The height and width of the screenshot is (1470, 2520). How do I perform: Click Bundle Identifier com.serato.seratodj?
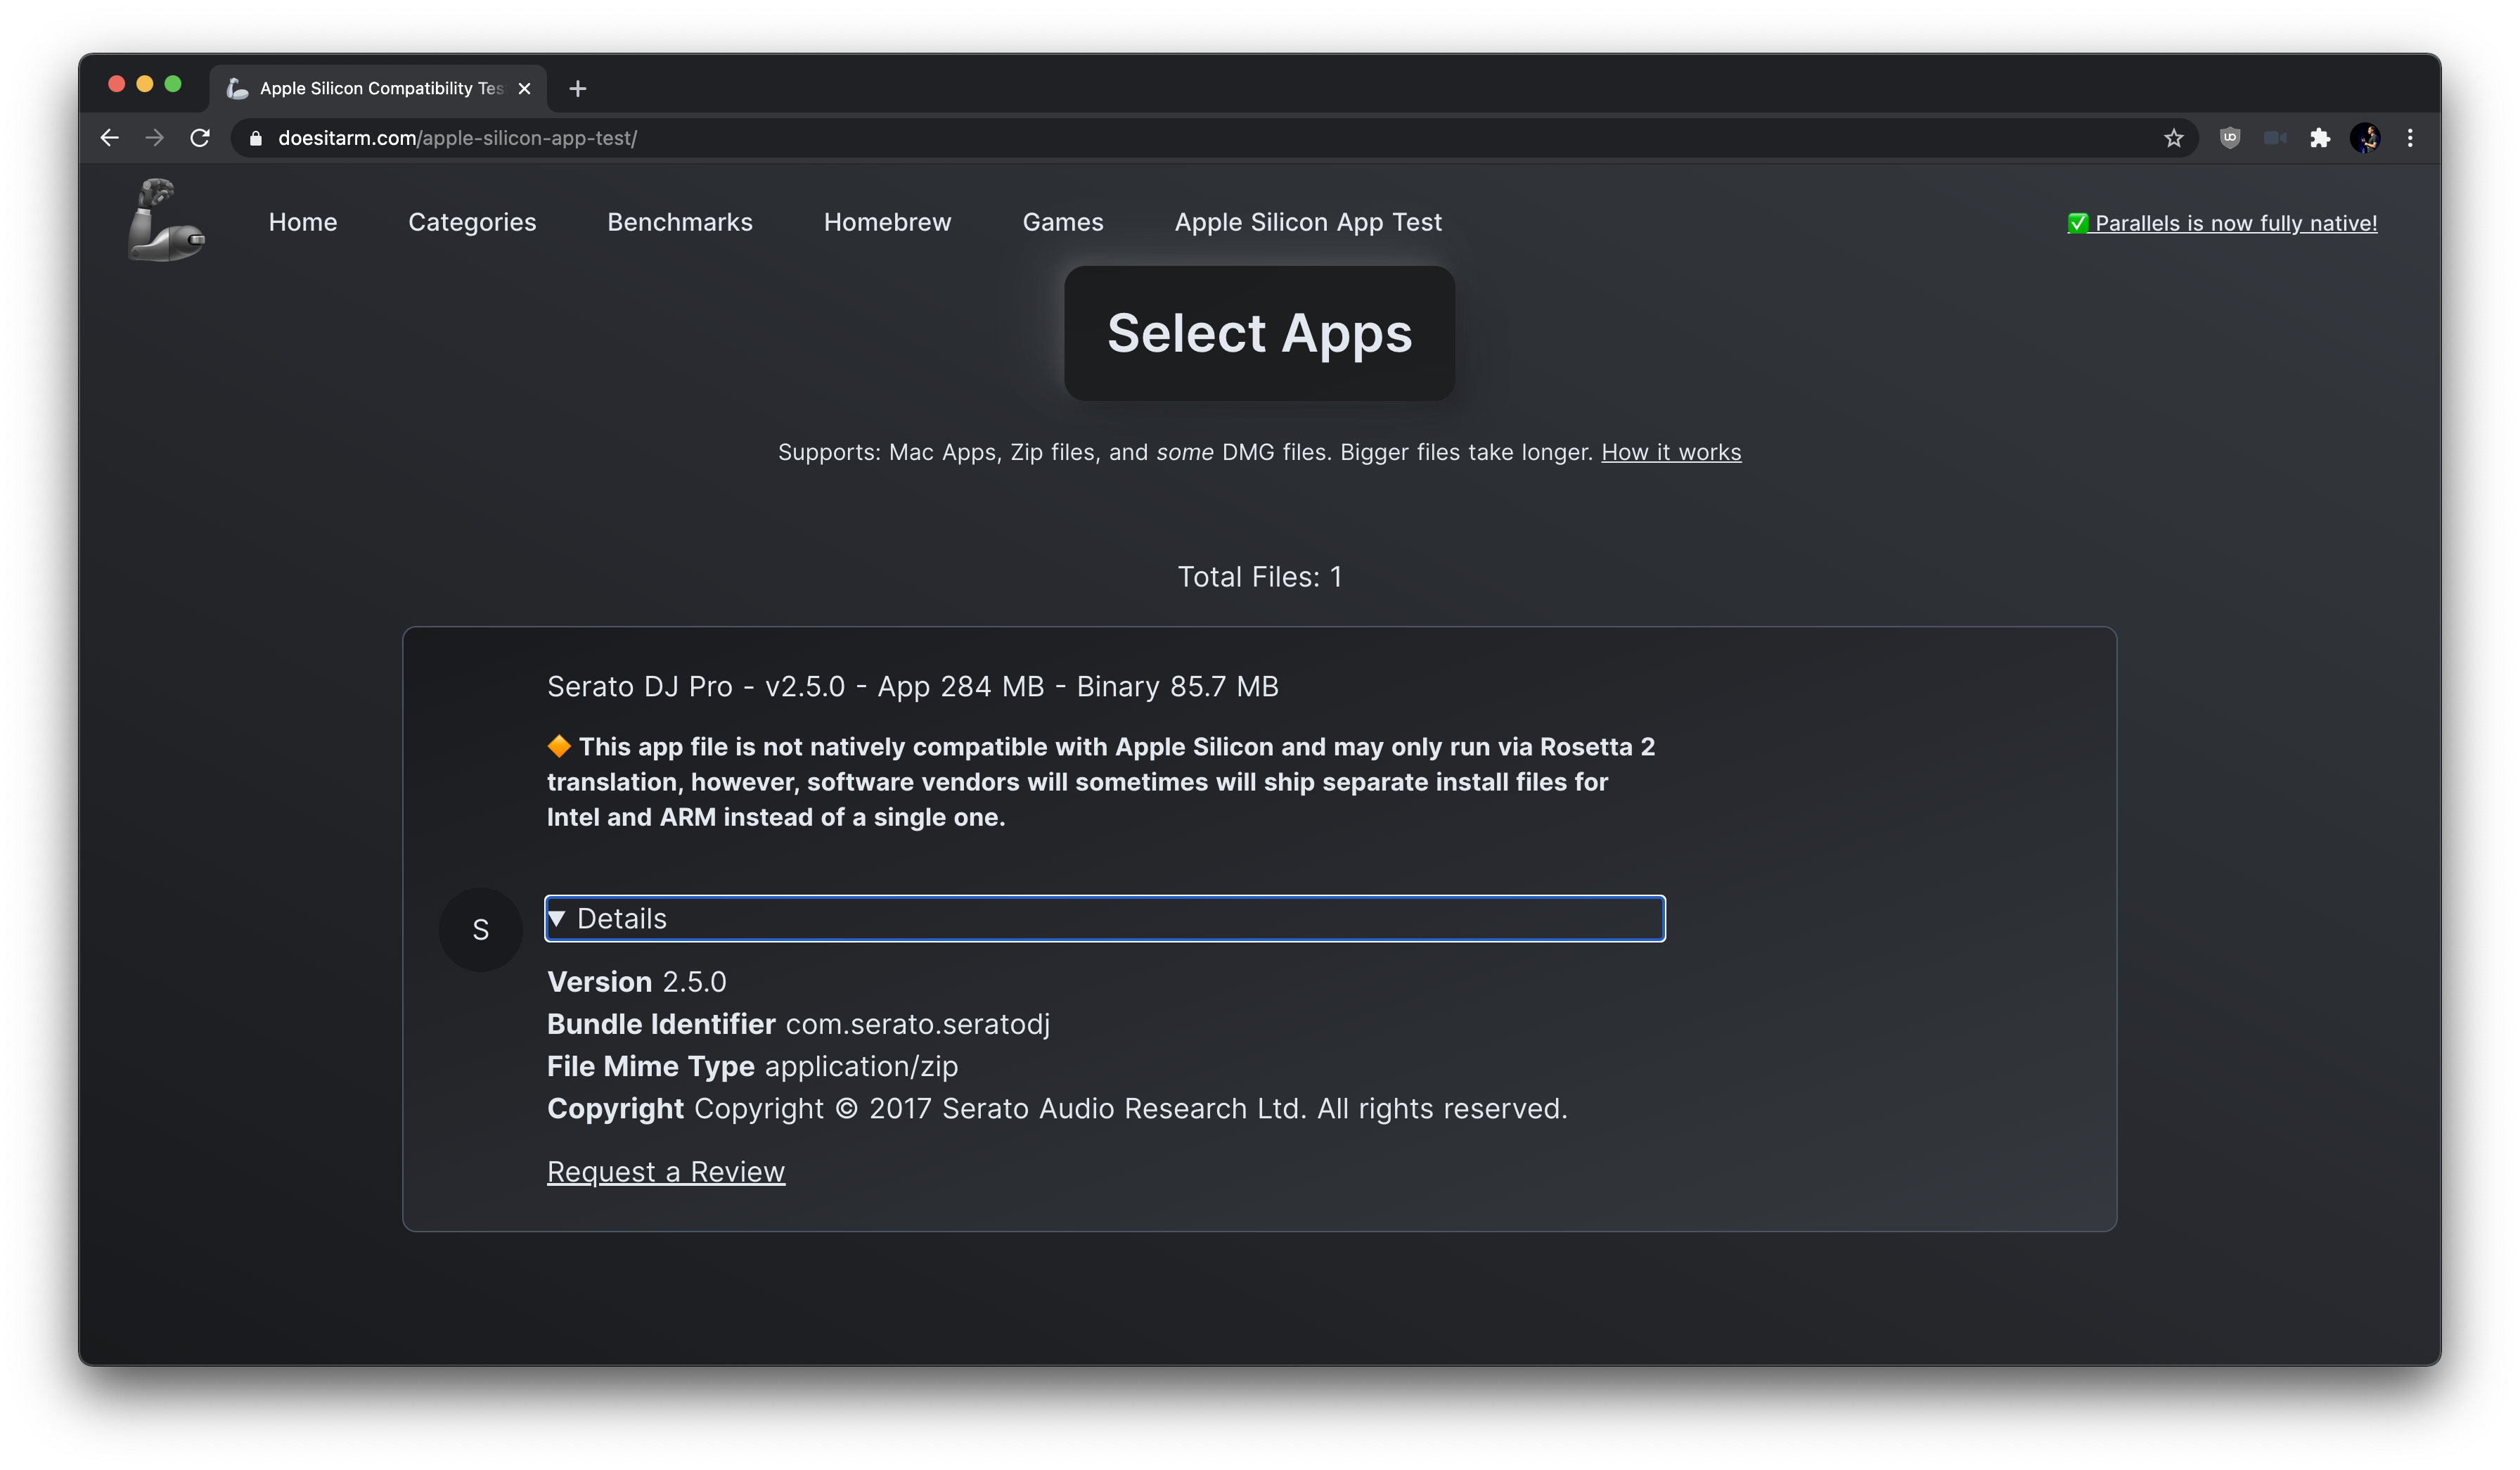798,1024
